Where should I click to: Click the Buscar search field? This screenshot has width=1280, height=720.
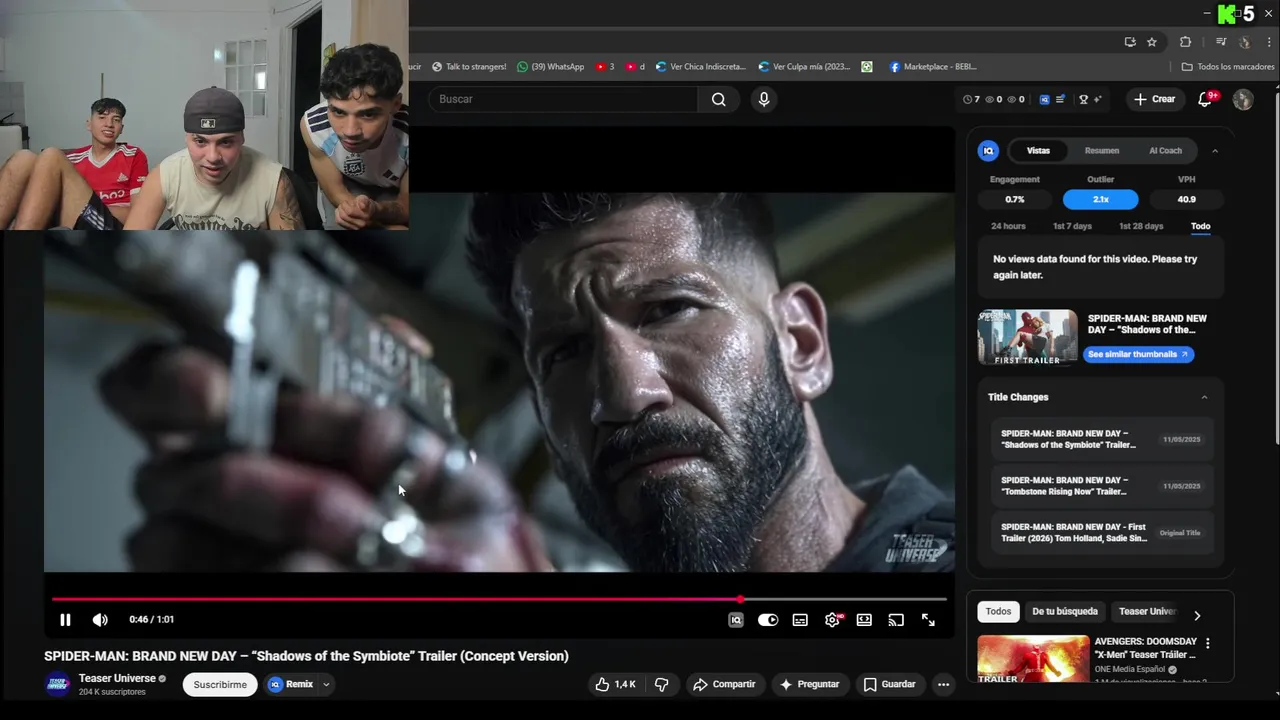(x=565, y=99)
